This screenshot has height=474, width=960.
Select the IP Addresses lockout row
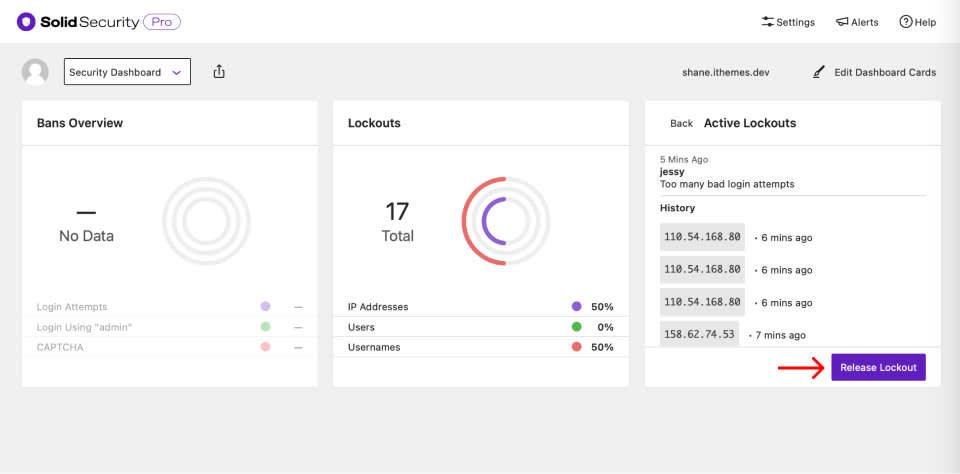pyautogui.click(x=481, y=306)
